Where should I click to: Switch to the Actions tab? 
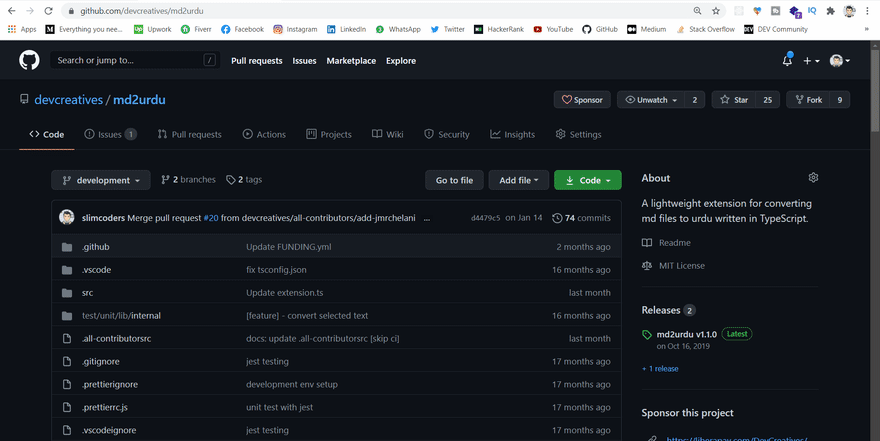(x=264, y=134)
